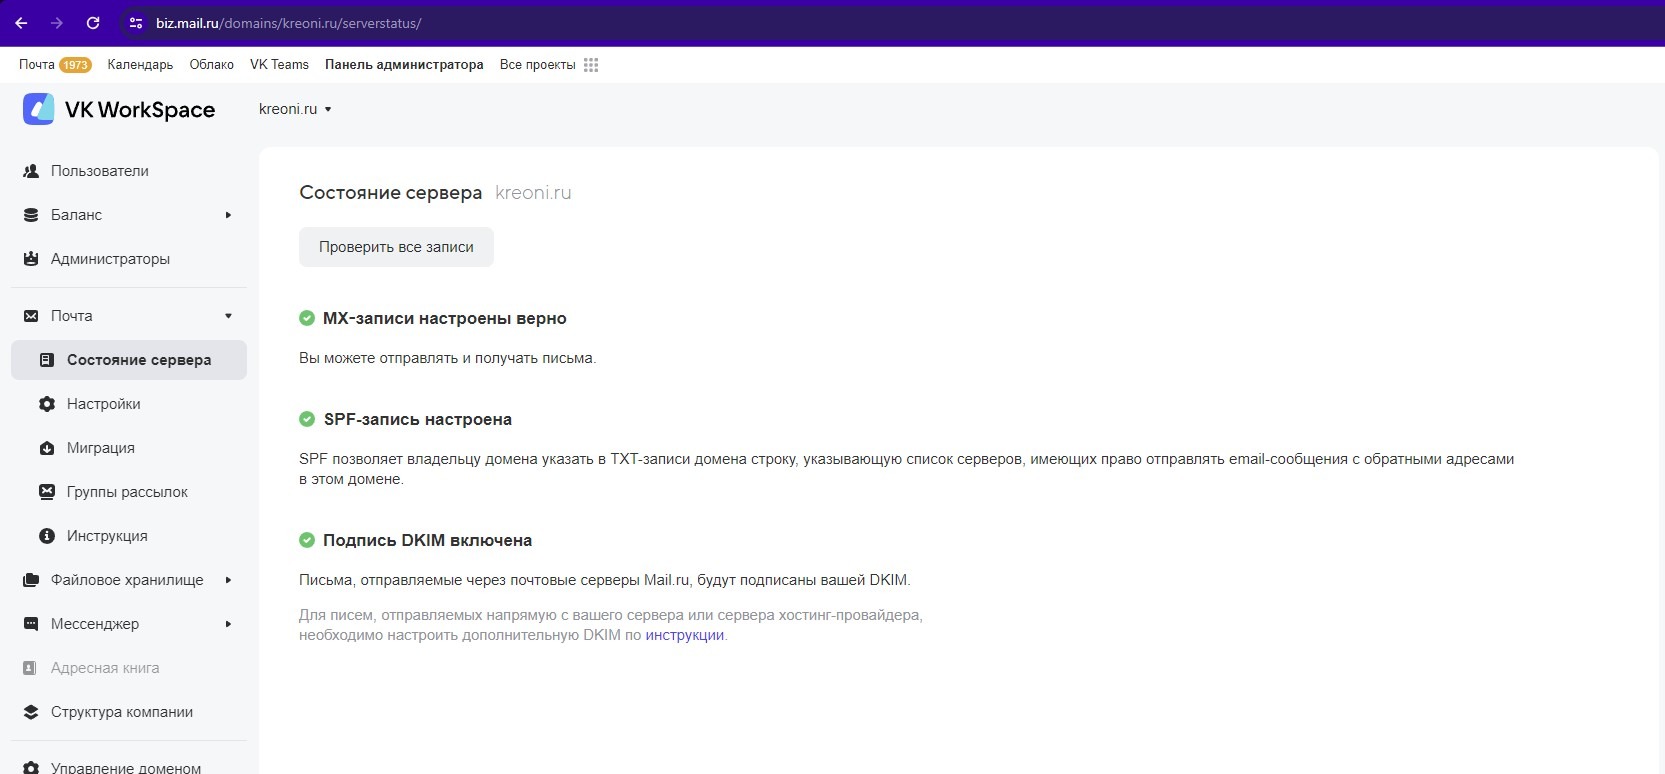
Task: Click the Мессенджер chat icon
Action: click(31, 624)
